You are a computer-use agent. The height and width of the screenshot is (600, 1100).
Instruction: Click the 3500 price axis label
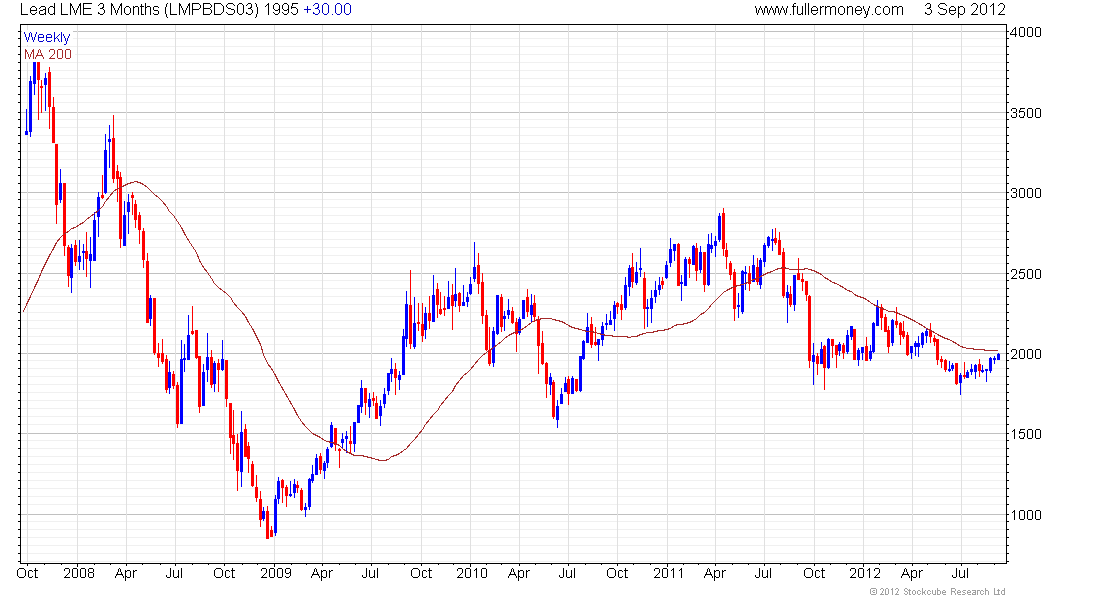coord(1026,113)
